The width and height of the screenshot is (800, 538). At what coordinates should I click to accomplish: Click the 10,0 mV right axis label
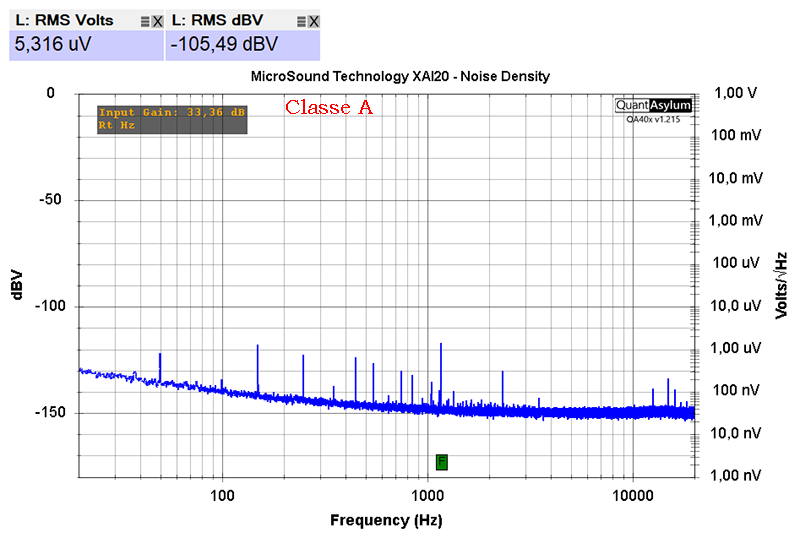click(x=736, y=178)
